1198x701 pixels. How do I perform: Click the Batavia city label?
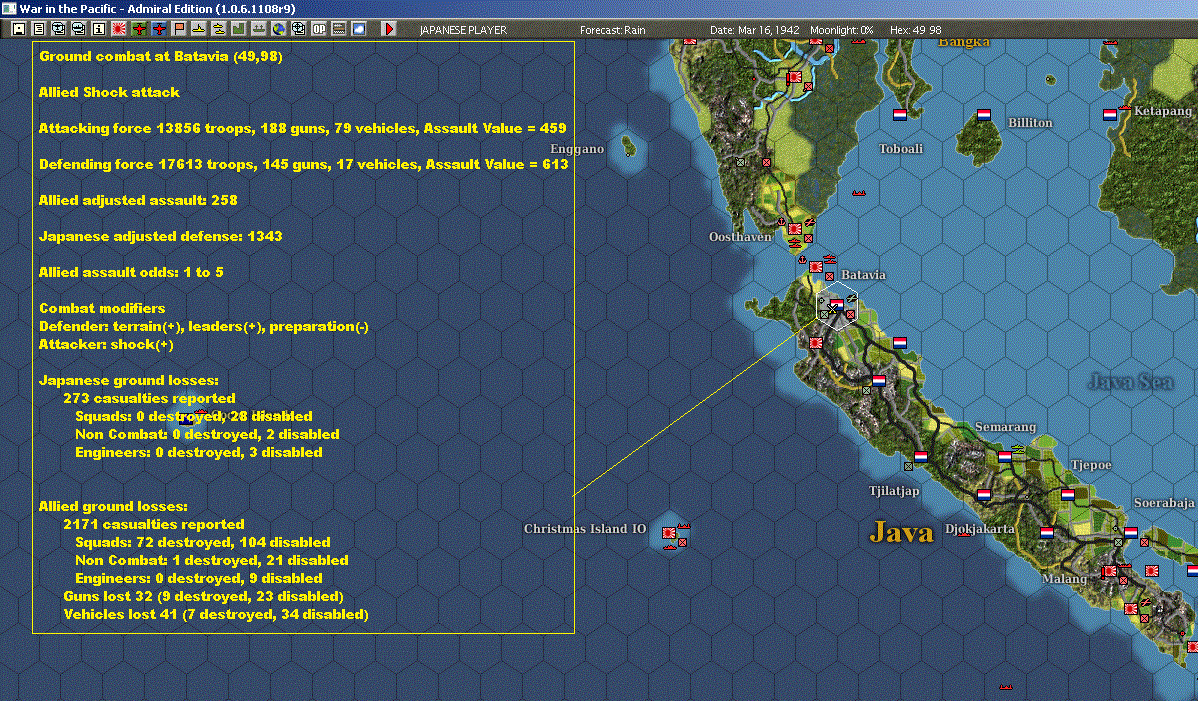(863, 275)
